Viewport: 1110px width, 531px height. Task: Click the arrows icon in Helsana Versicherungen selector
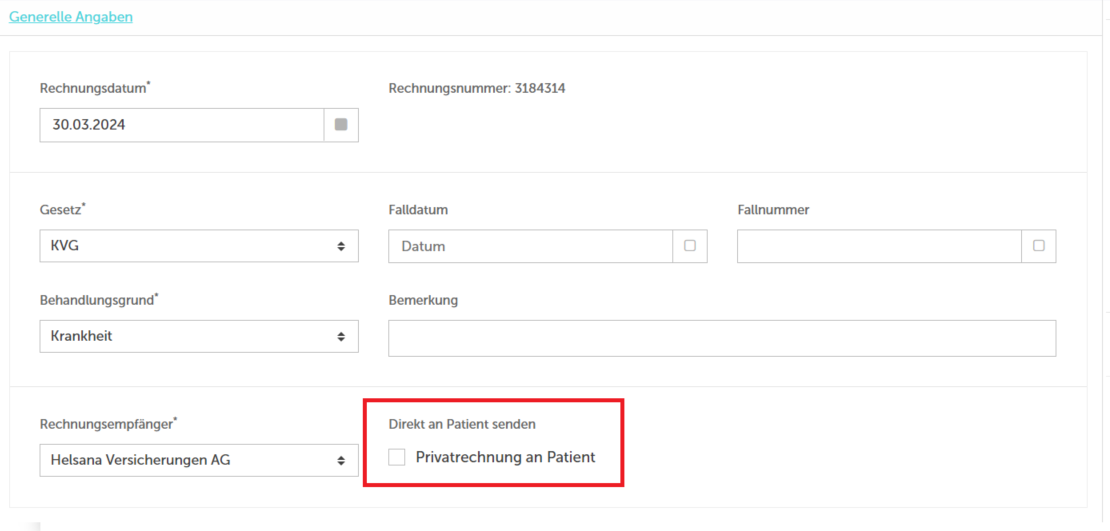point(341,460)
